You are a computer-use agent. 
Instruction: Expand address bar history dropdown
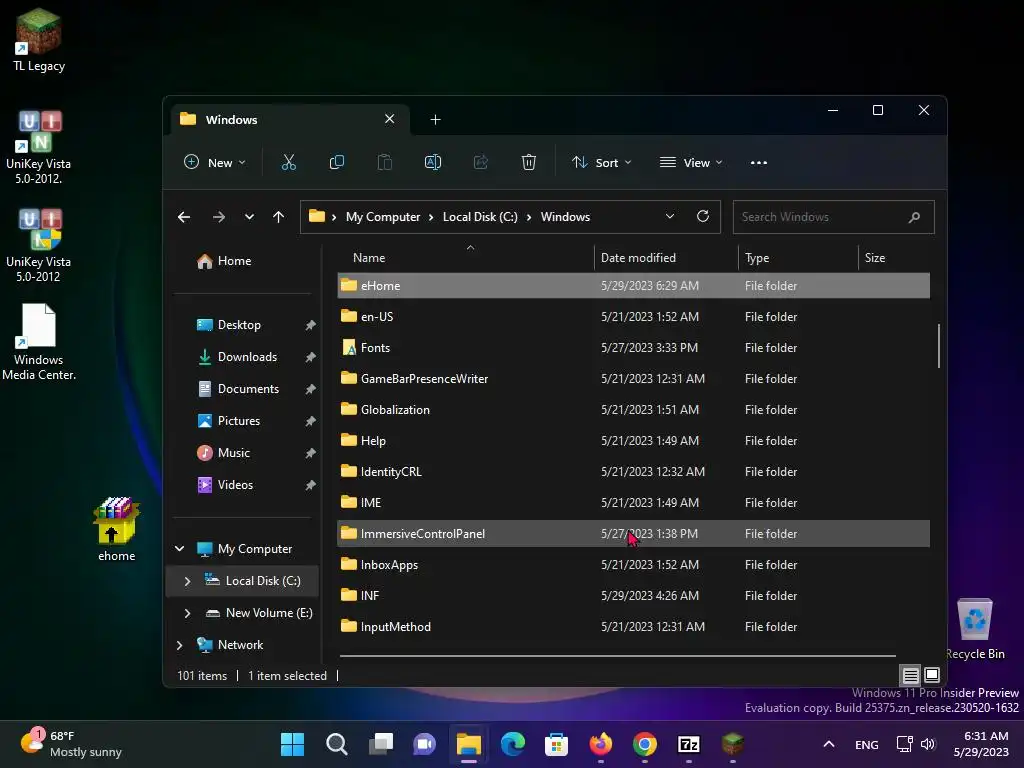pyautogui.click(x=670, y=216)
